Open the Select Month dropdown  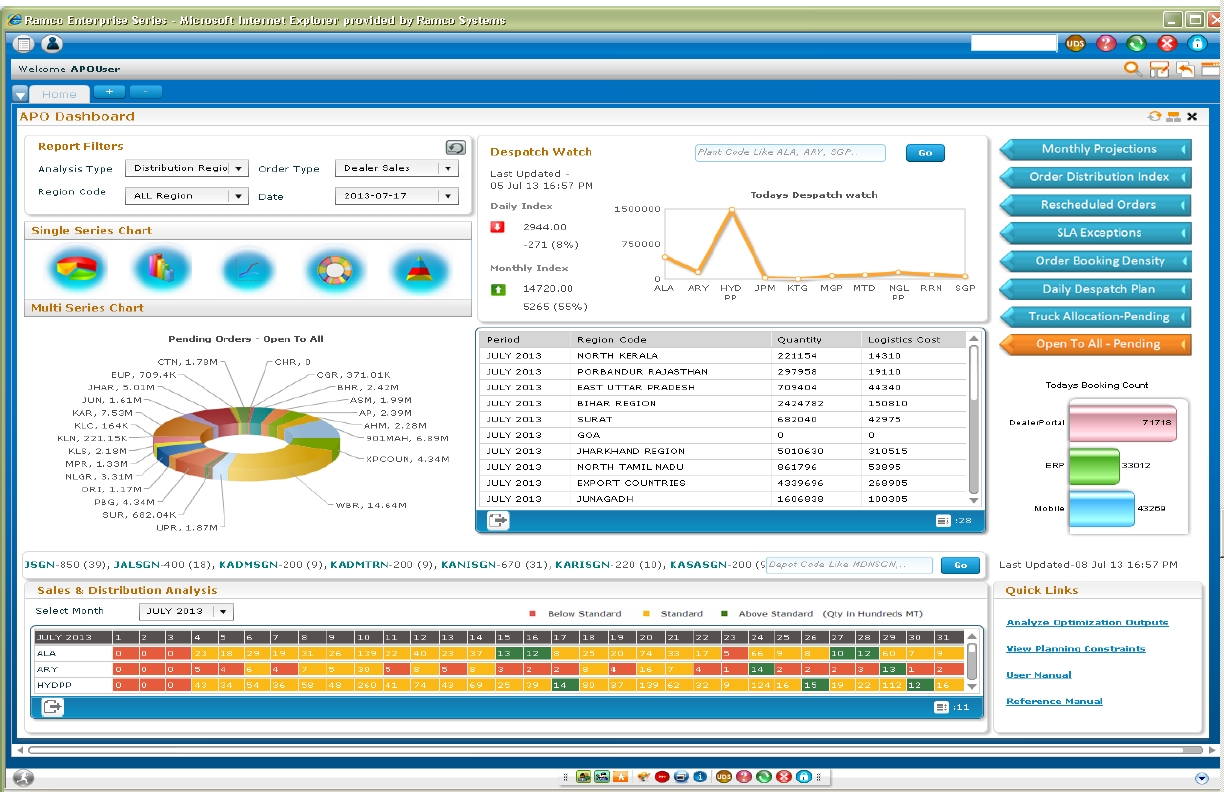tap(224, 612)
